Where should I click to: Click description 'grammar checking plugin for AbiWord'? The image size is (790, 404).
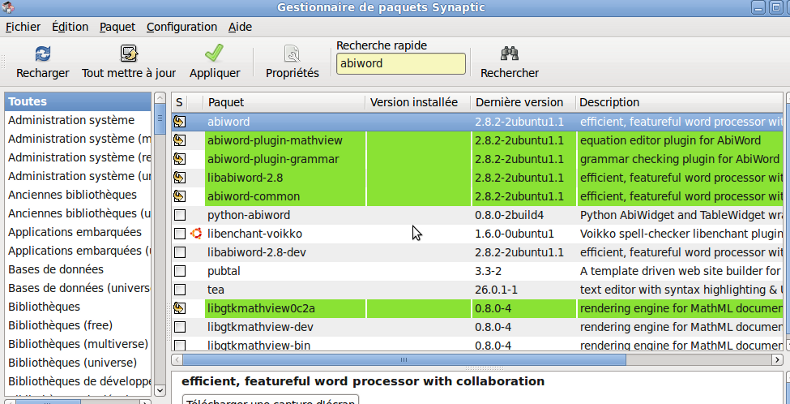680,159
